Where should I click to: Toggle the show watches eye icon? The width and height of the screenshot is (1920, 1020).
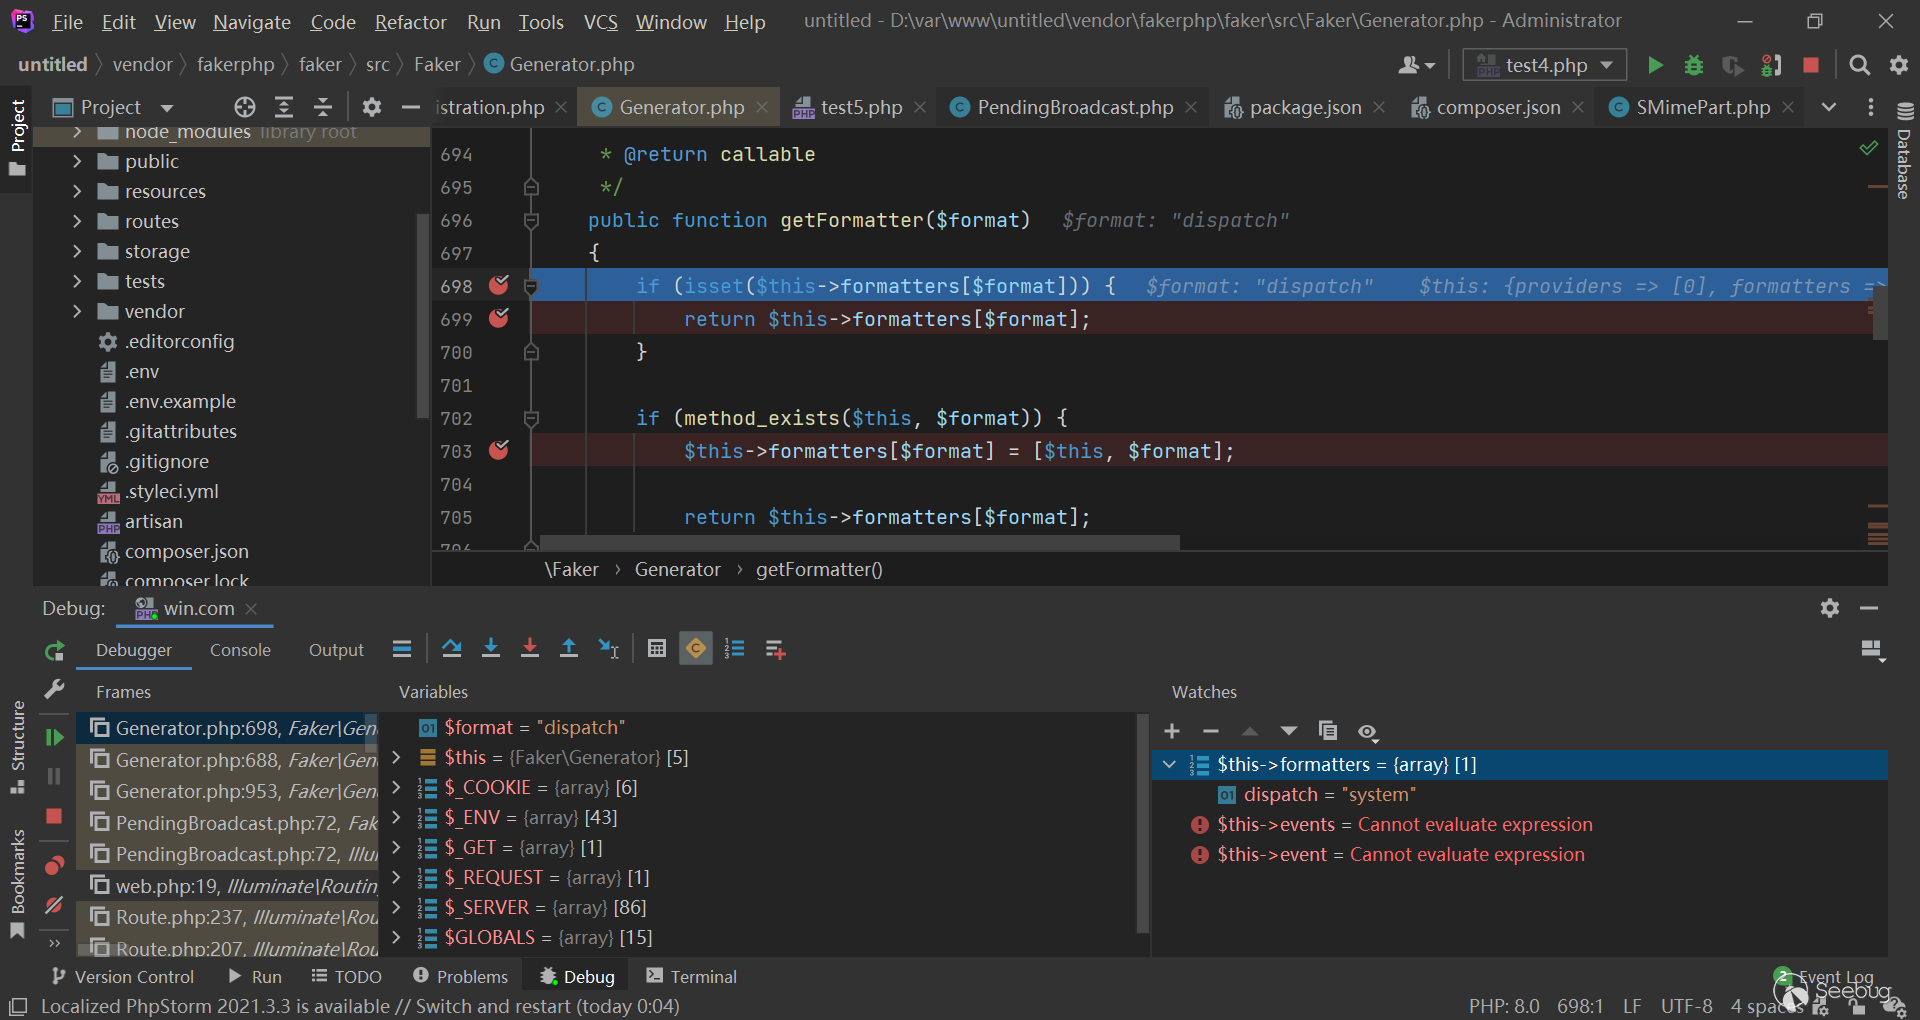pyautogui.click(x=1367, y=731)
